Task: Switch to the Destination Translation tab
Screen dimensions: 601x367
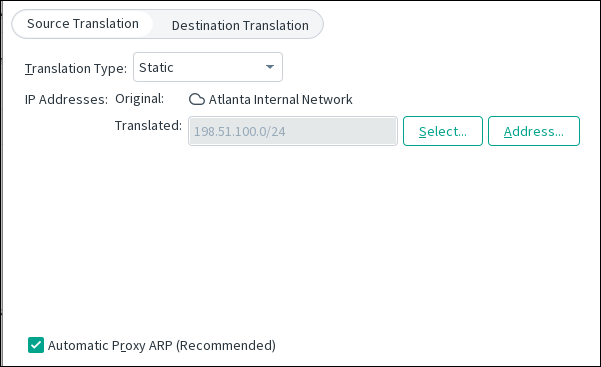Action: pyautogui.click(x=240, y=25)
